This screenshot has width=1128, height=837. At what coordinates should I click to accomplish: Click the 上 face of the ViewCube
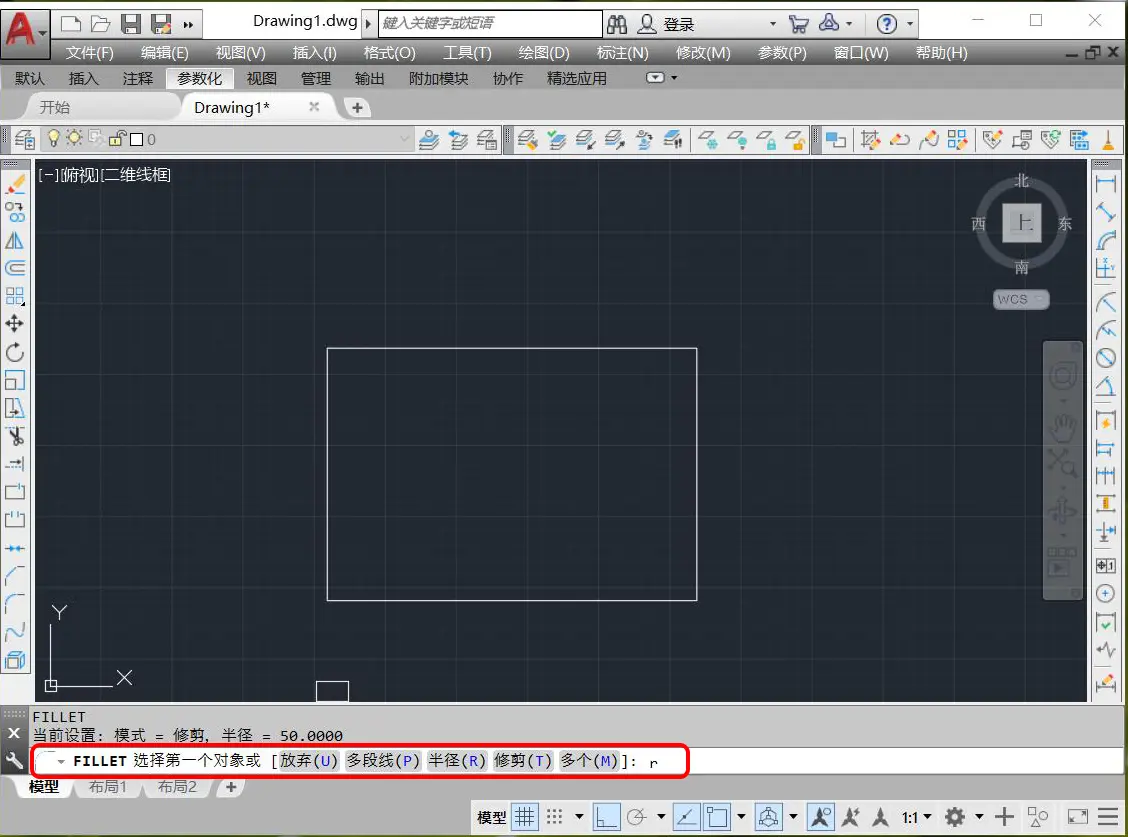coord(1022,223)
